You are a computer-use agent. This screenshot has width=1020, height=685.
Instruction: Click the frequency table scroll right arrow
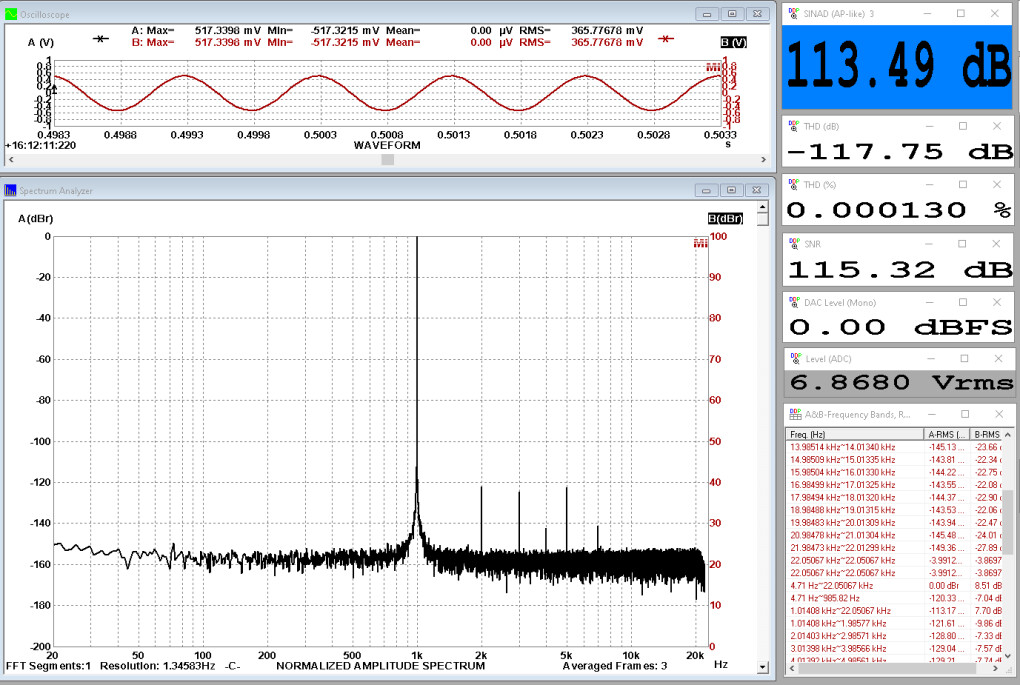click(997, 668)
